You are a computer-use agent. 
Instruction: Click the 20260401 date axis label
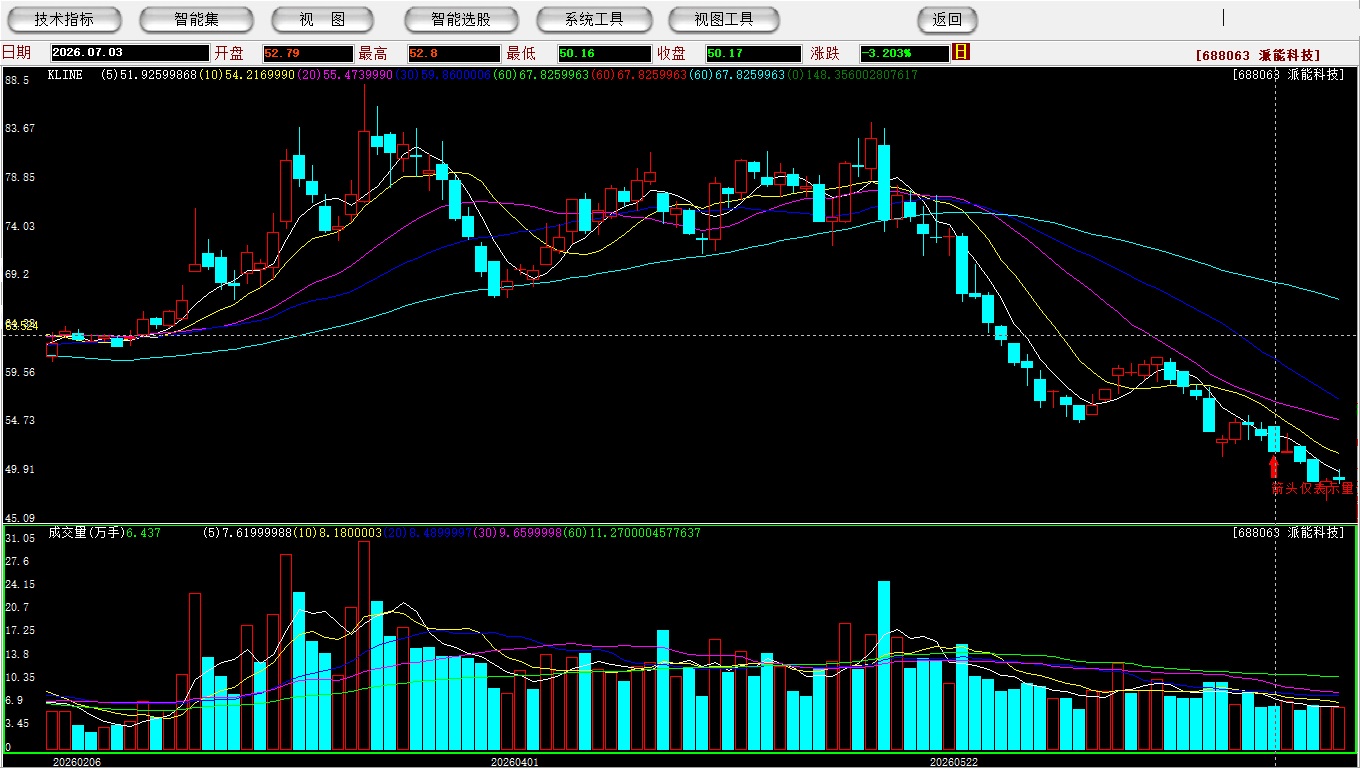click(514, 761)
